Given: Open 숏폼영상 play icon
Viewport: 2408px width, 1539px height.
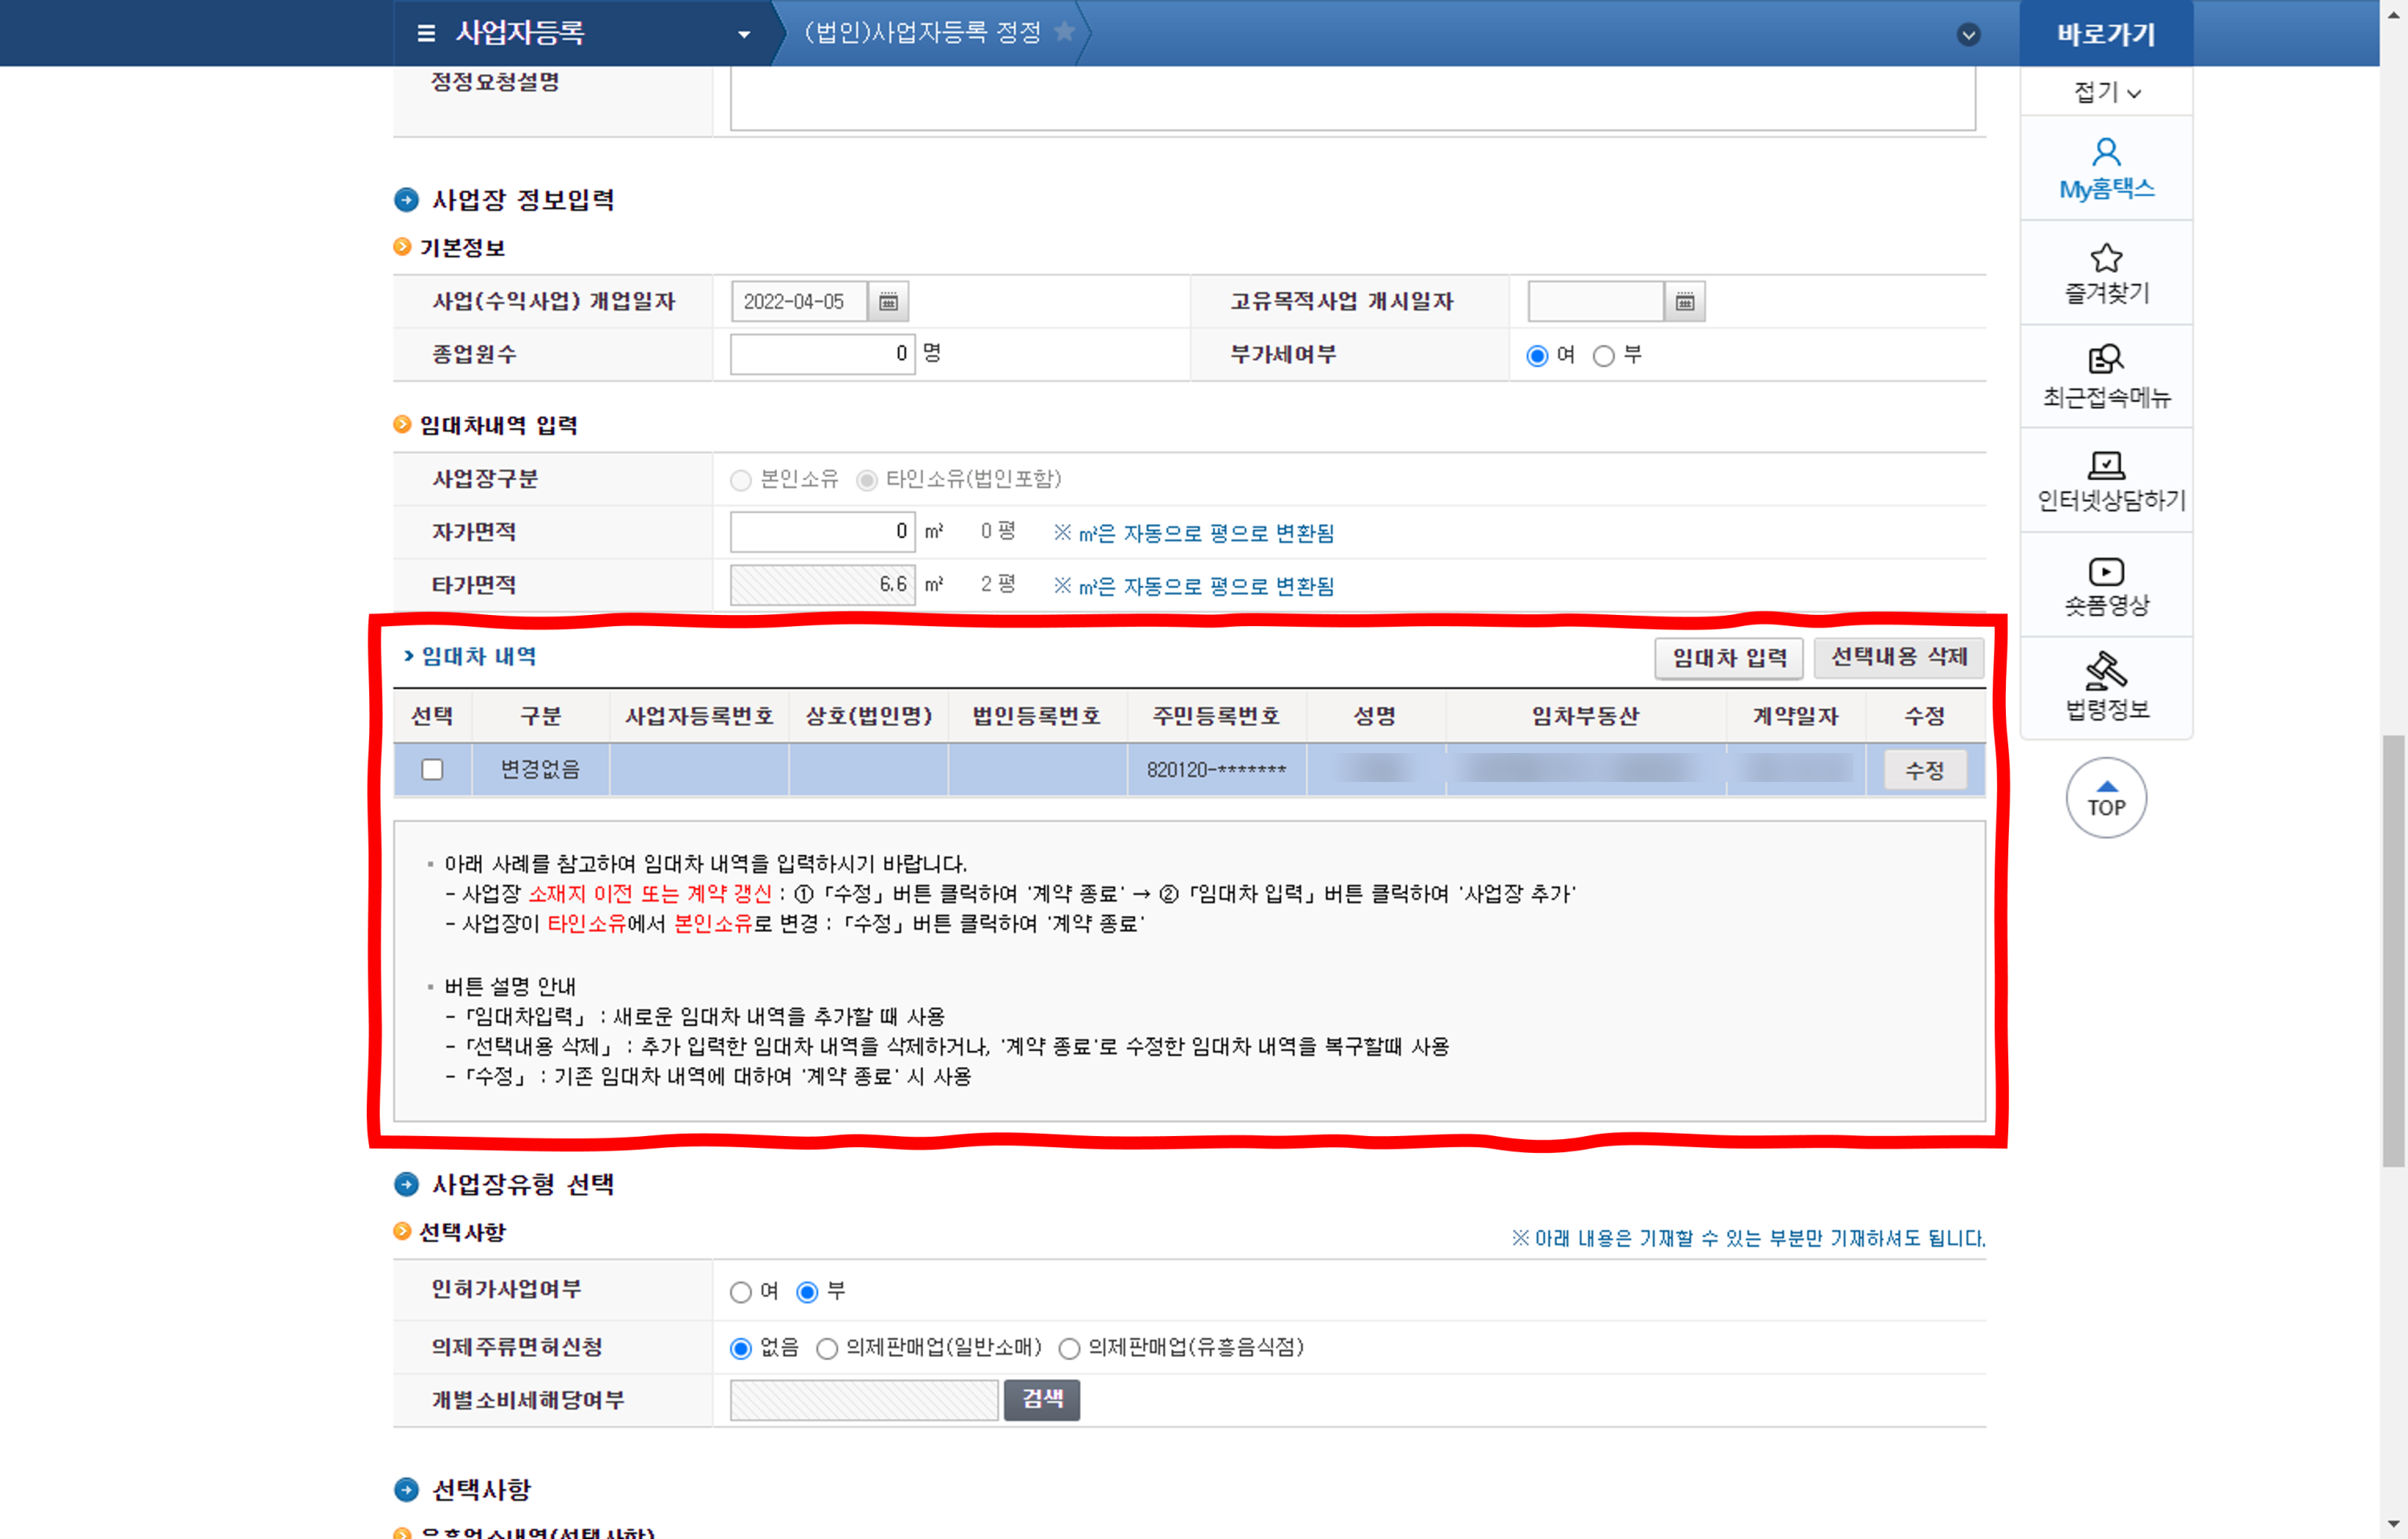Looking at the screenshot, I should tap(2105, 571).
